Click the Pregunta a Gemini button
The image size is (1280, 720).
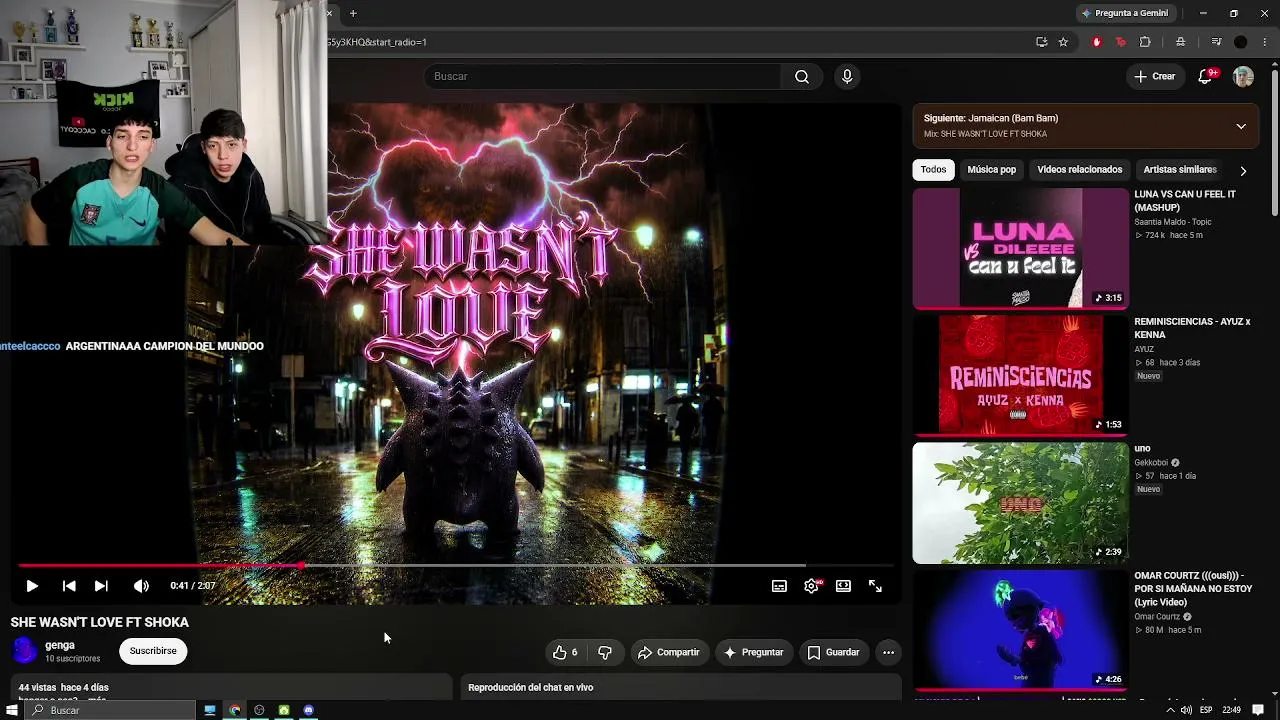pos(1125,13)
